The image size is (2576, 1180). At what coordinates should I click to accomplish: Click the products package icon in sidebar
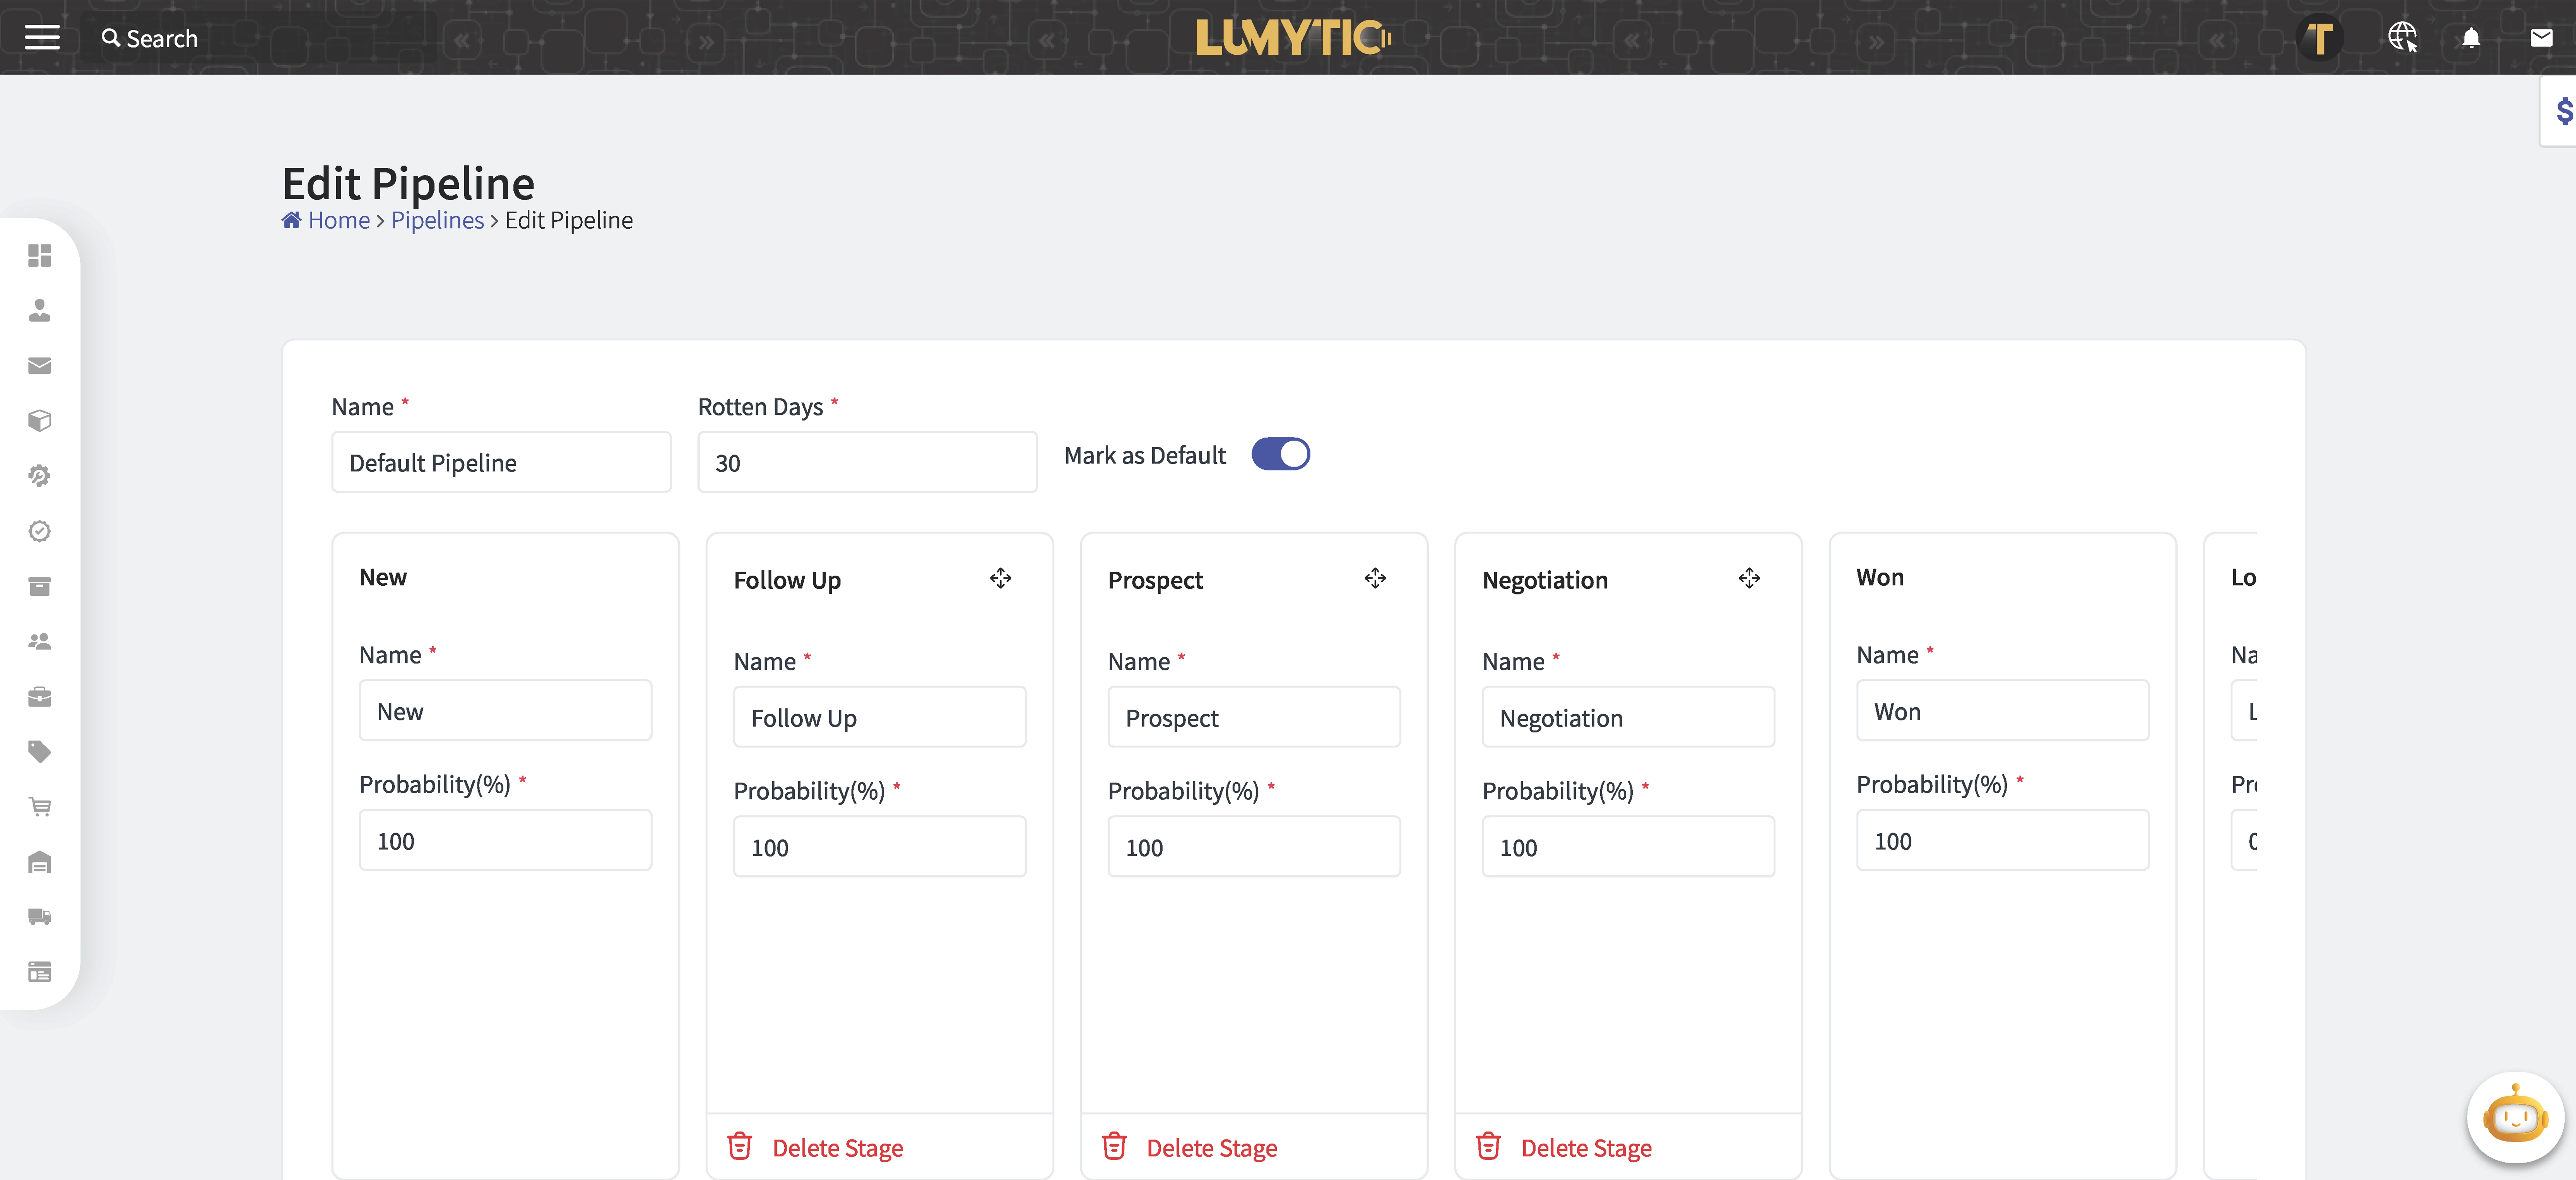(40, 420)
